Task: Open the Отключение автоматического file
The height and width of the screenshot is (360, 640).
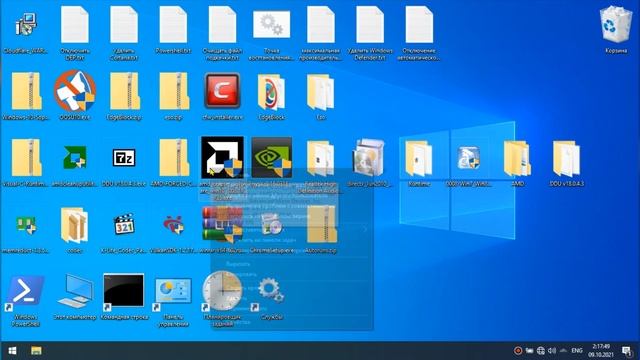Action: click(x=419, y=25)
